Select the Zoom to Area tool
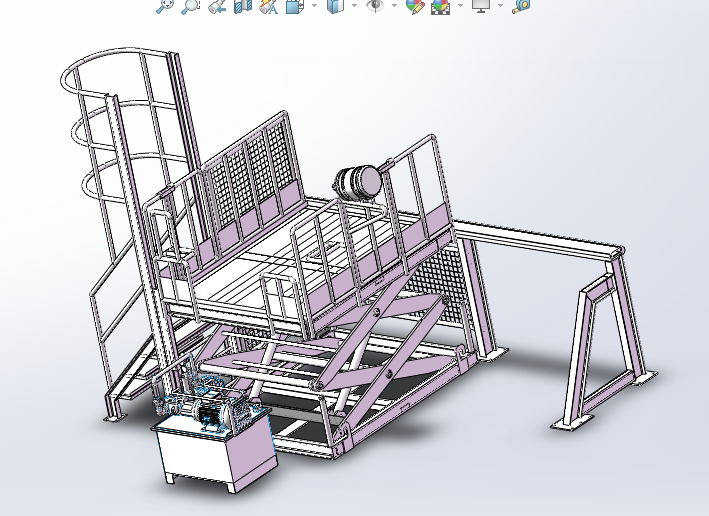The image size is (709, 516). 190,6
